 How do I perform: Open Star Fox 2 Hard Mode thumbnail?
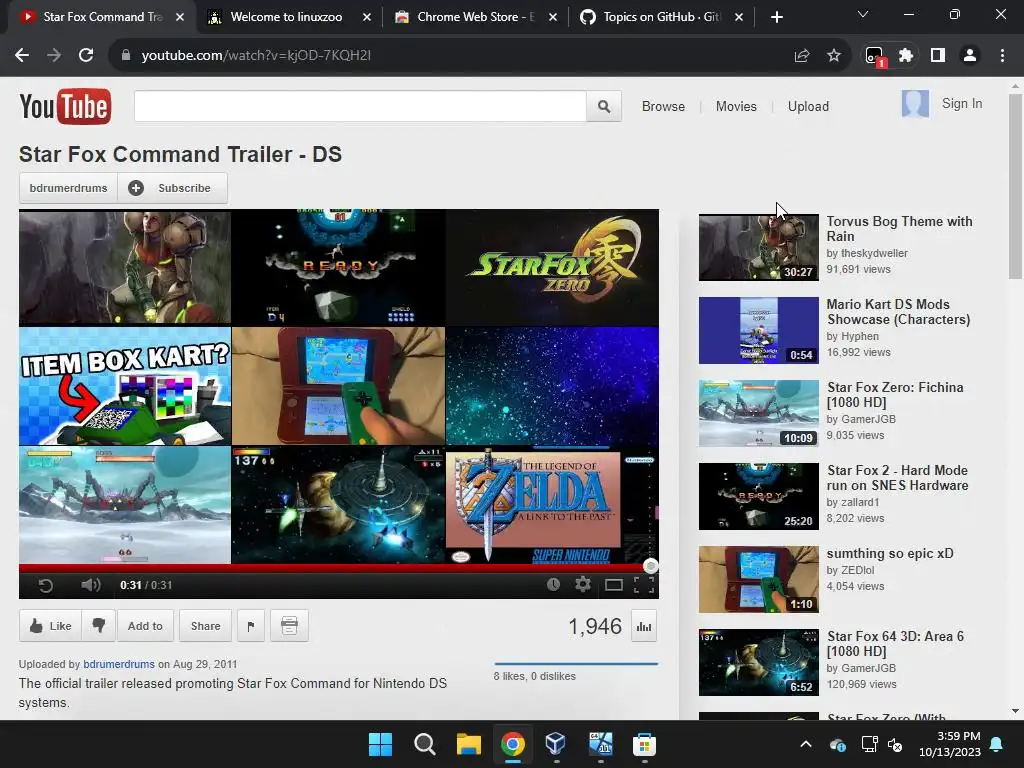tap(758, 496)
